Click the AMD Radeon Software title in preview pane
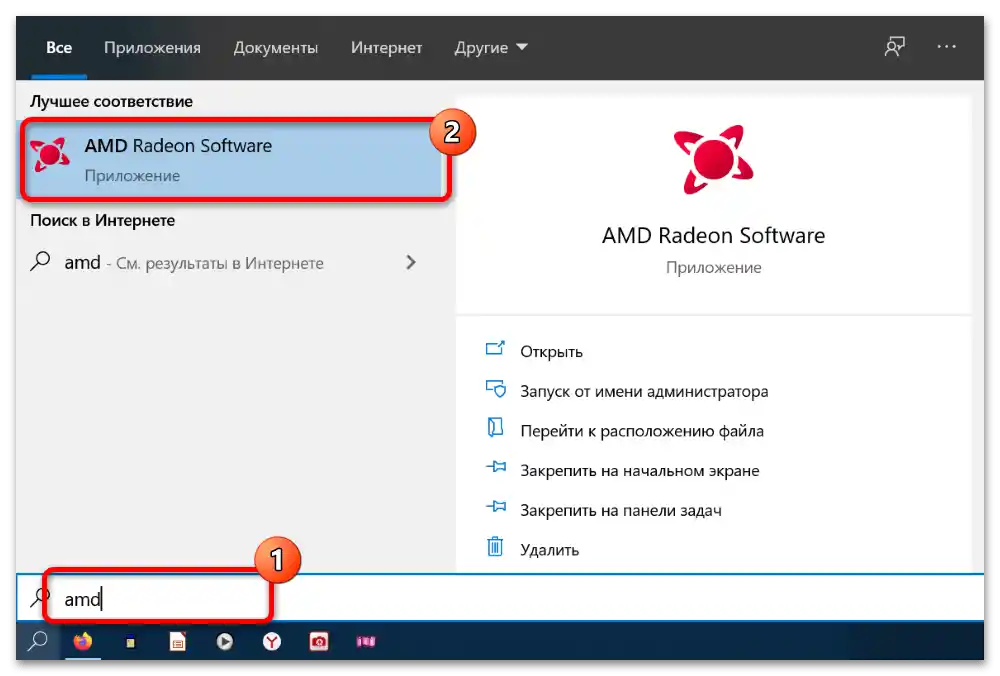Image resolution: width=1000 pixels, height=676 pixels. pyautogui.click(x=713, y=235)
